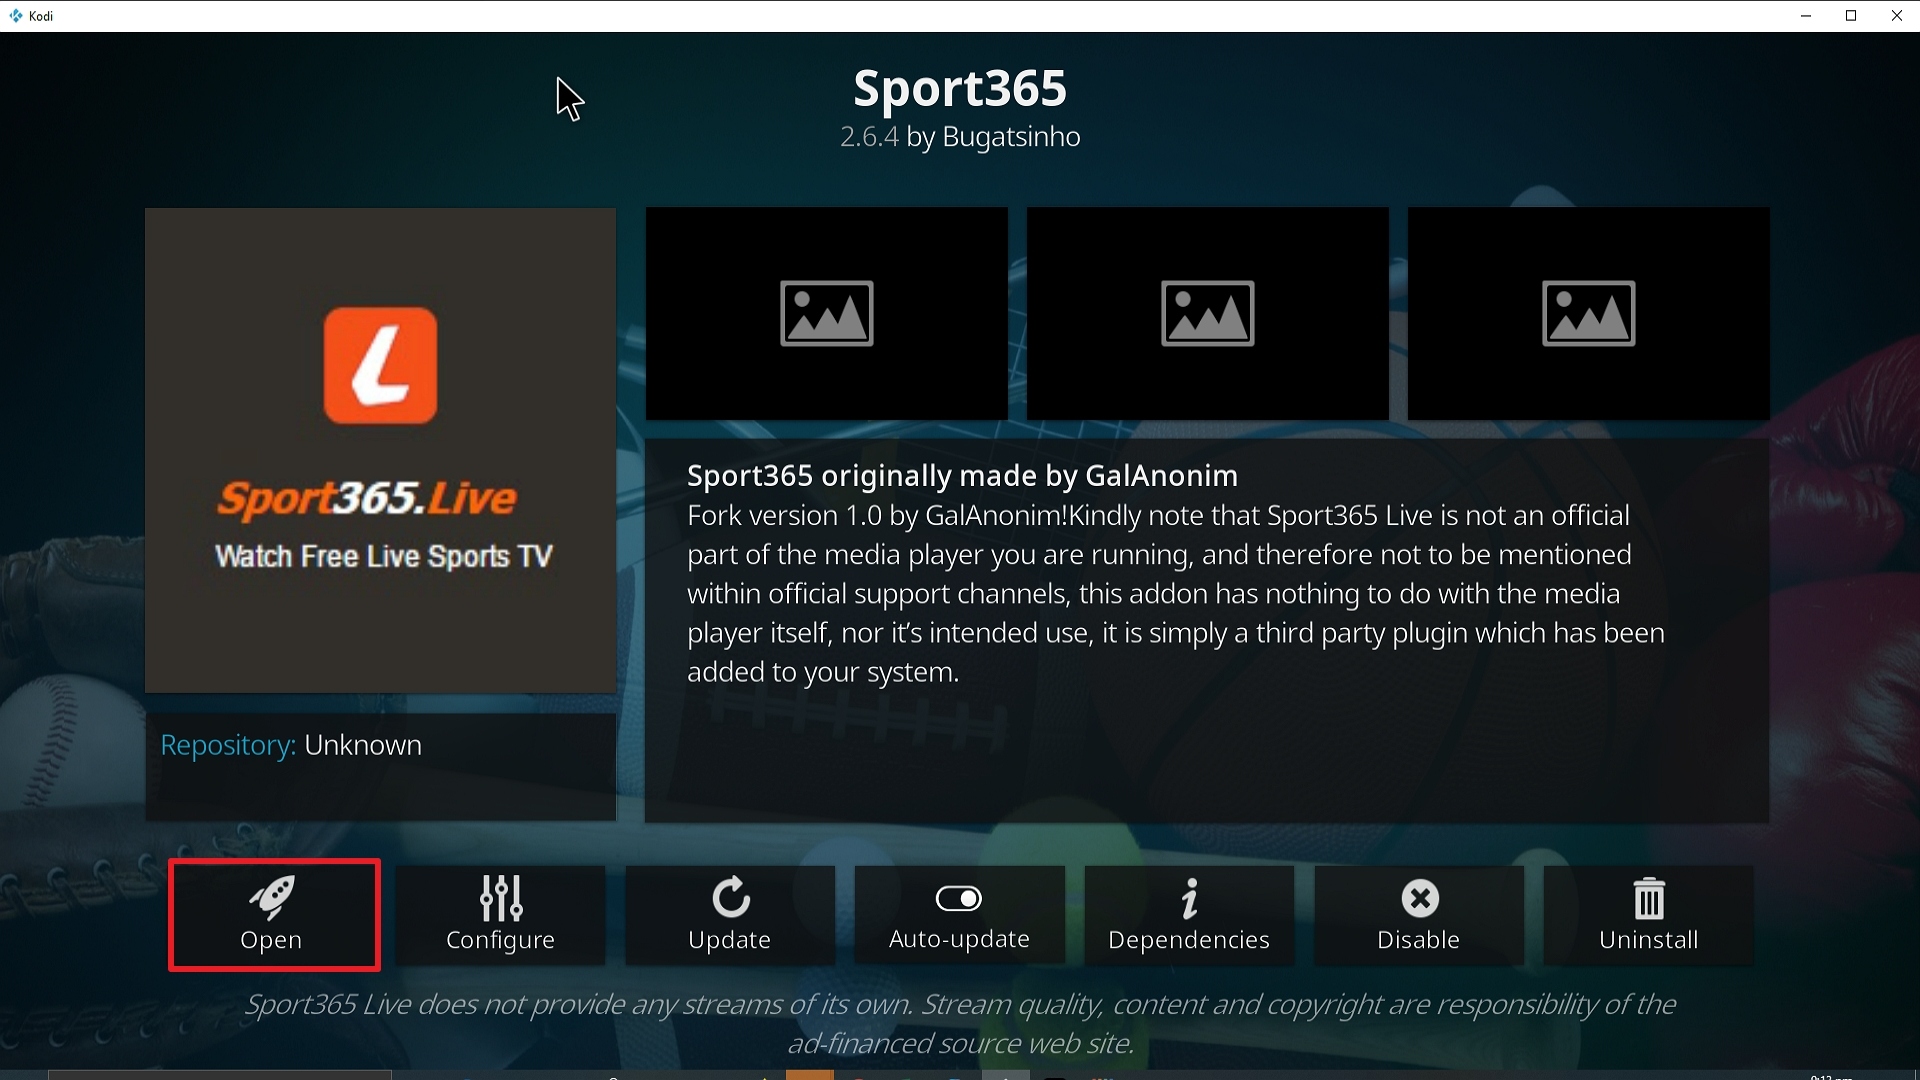Open the first screenshot placeholder

point(827,313)
